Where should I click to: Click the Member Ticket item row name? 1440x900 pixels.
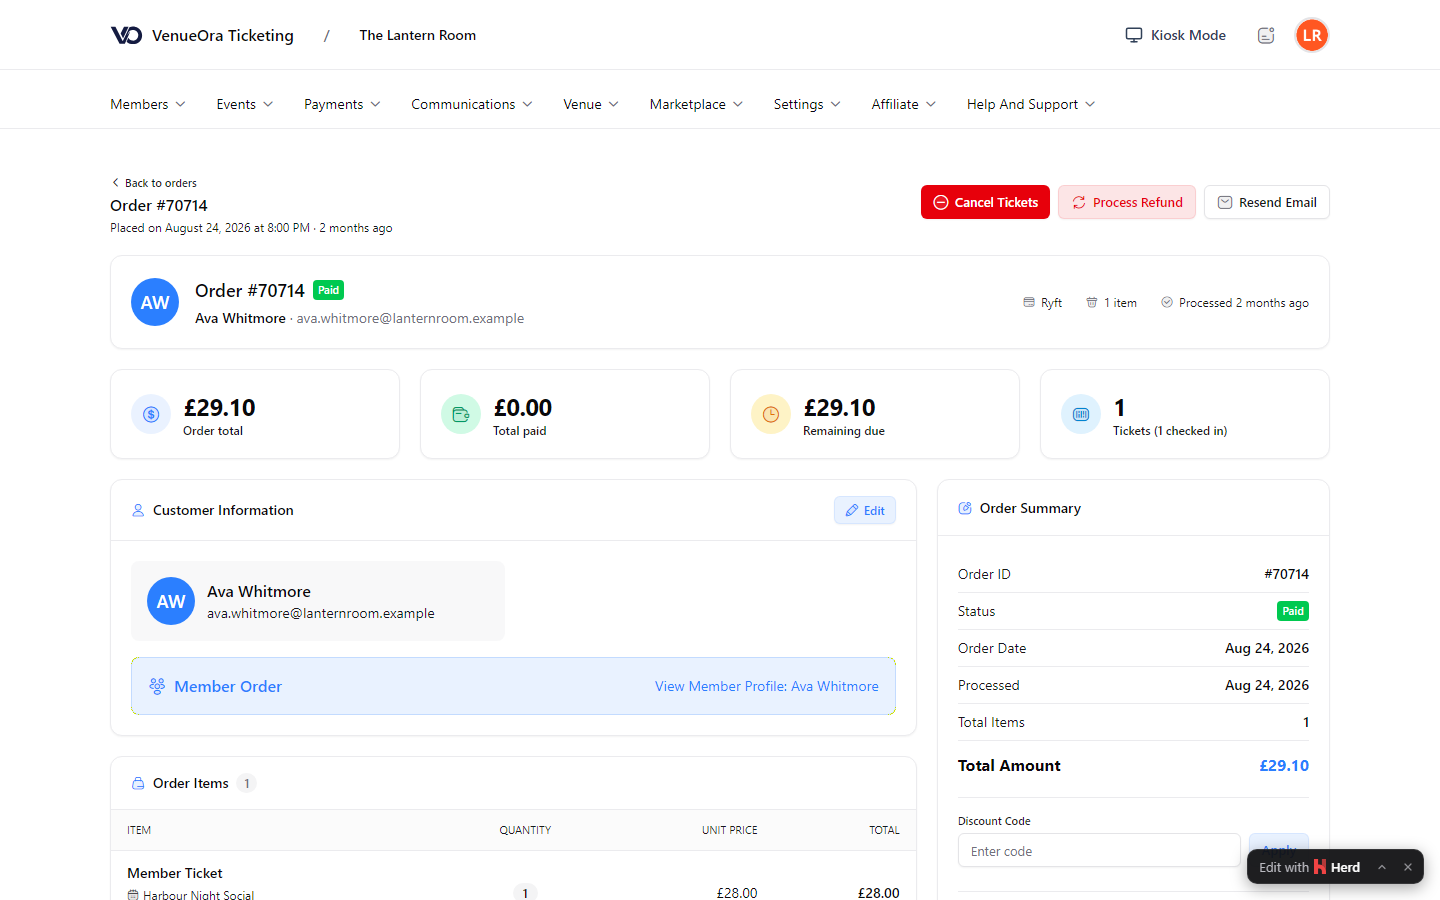[x=175, y=873]
